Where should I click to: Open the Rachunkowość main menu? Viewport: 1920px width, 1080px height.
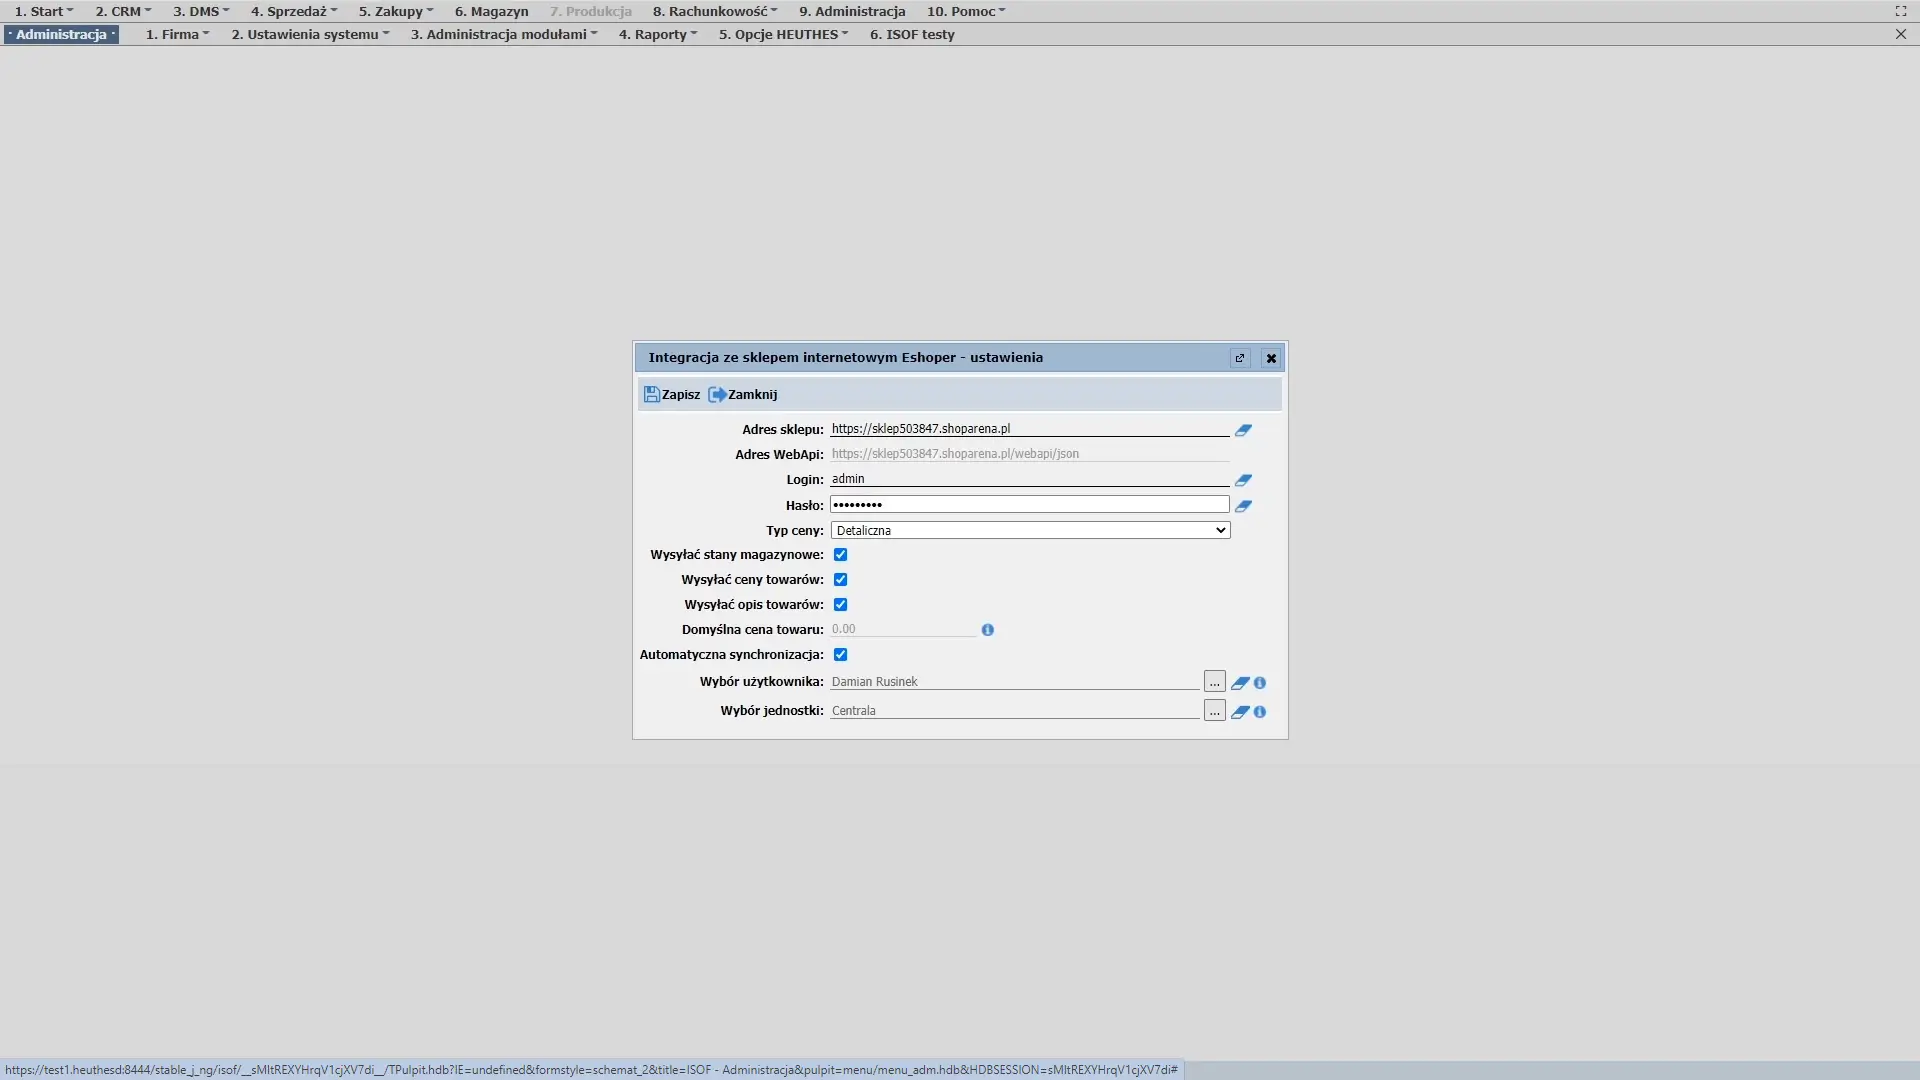click(x=714, y=11)
